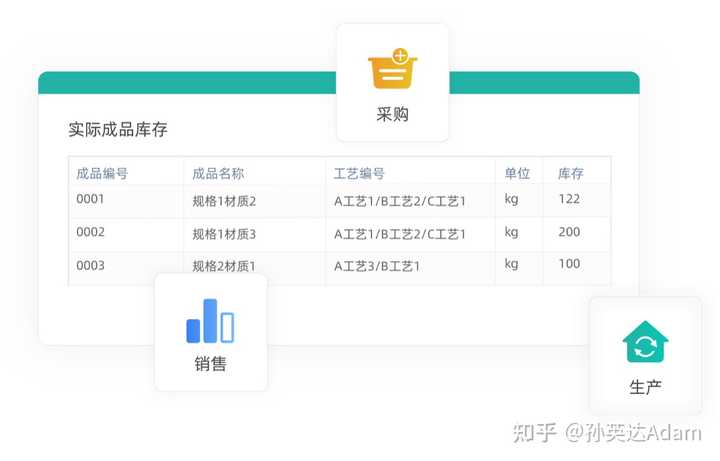Select product number 0003 cell
The image size is (720, 461).
click(x=90, y=265)
